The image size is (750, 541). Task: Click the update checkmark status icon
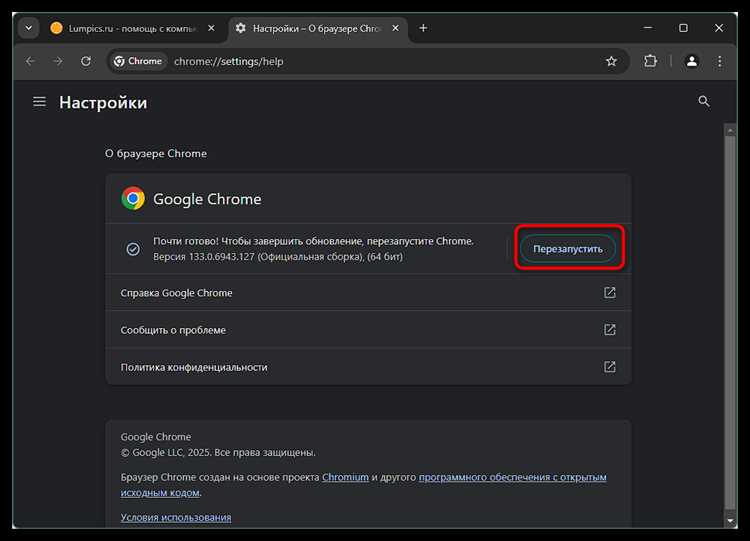coord(133,249)
